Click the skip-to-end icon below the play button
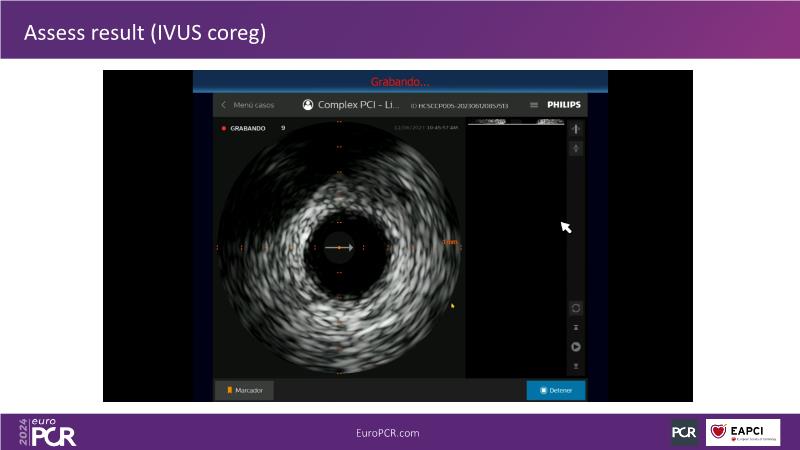Image resolution: width=800 pixels, height=450 pixels. (x=576, y=366)
